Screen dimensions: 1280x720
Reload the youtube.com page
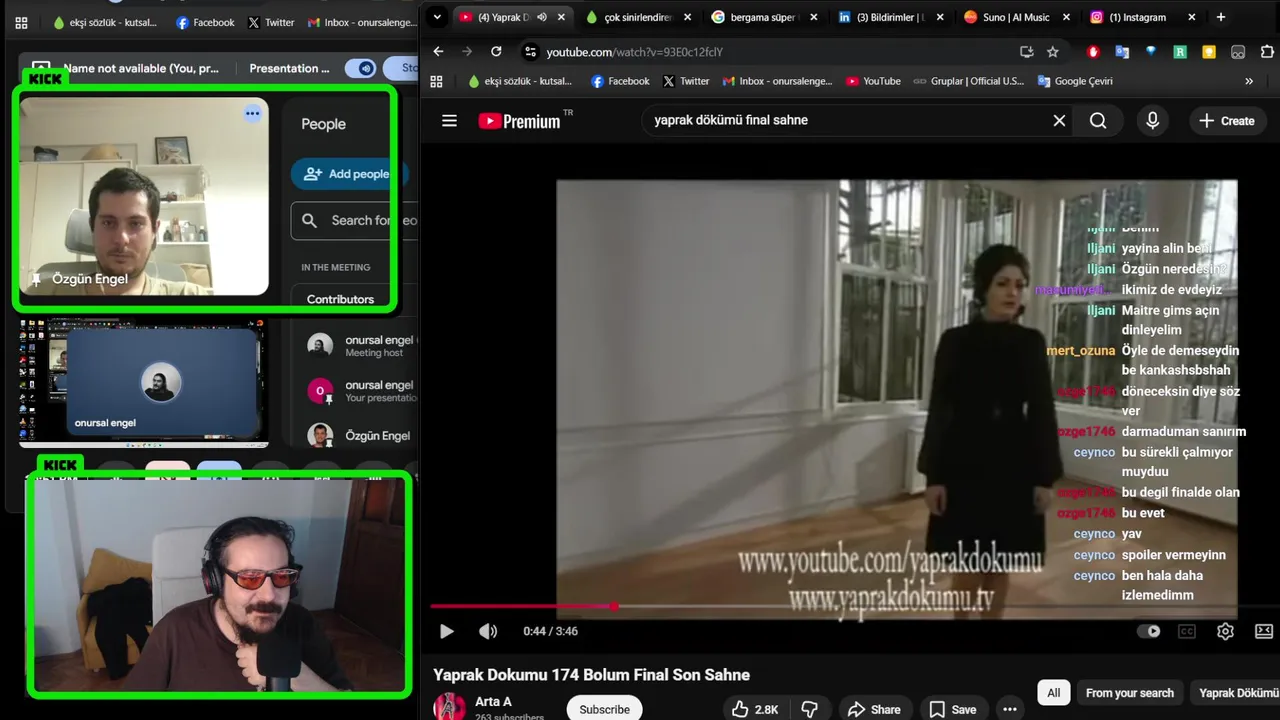[496, 52]
